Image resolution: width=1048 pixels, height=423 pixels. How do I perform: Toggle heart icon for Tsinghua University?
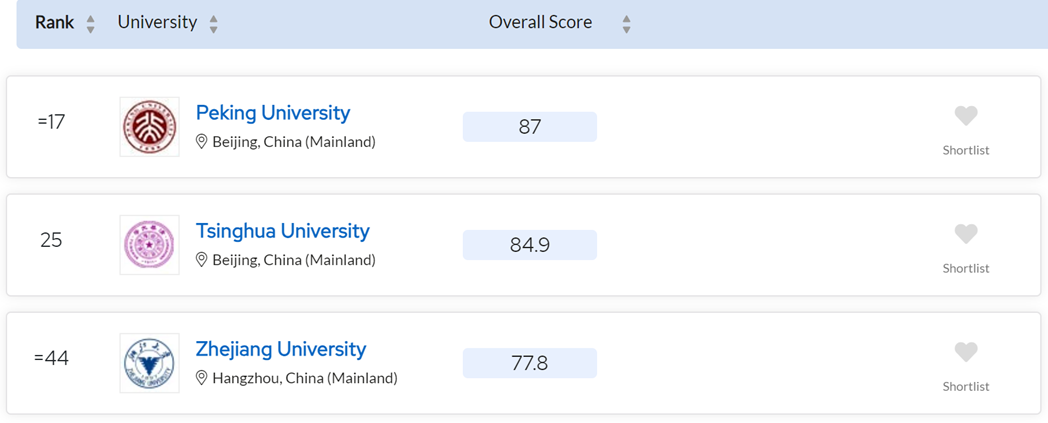click(966, 235)
